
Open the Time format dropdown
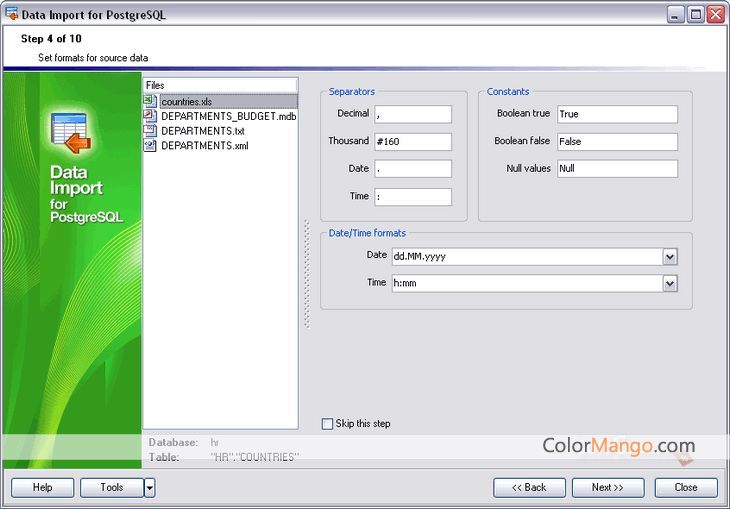coord(669,283)
